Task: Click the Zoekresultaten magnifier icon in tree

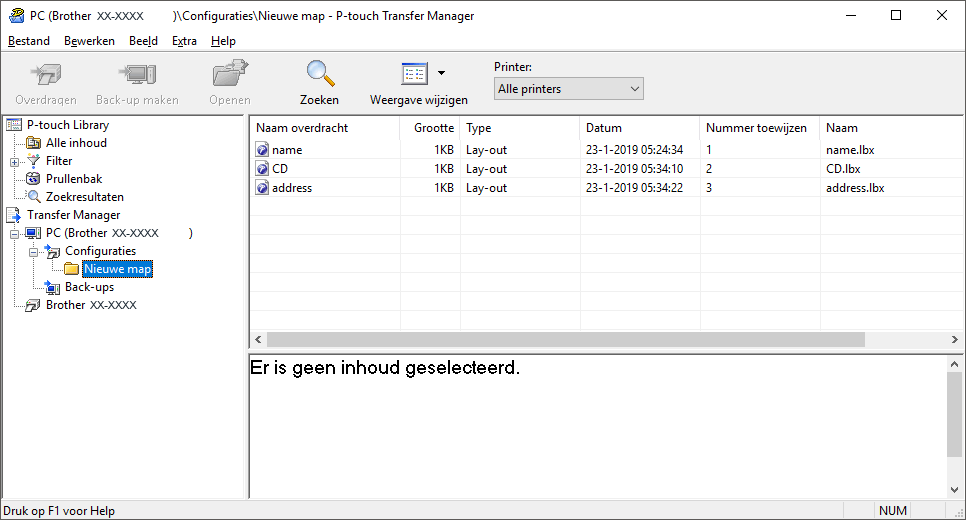Action: [x=34, y=197]
